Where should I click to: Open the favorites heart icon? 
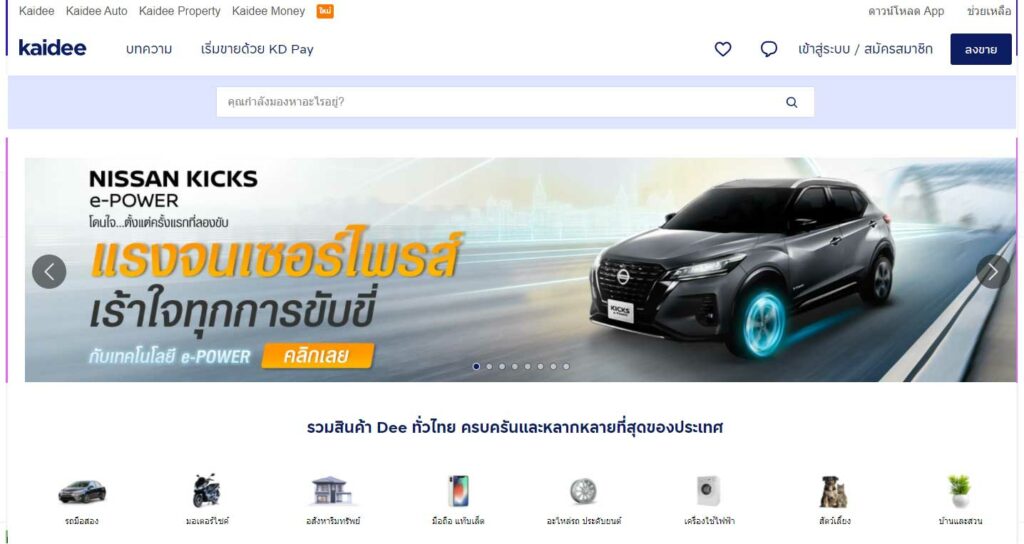(722, 49)
